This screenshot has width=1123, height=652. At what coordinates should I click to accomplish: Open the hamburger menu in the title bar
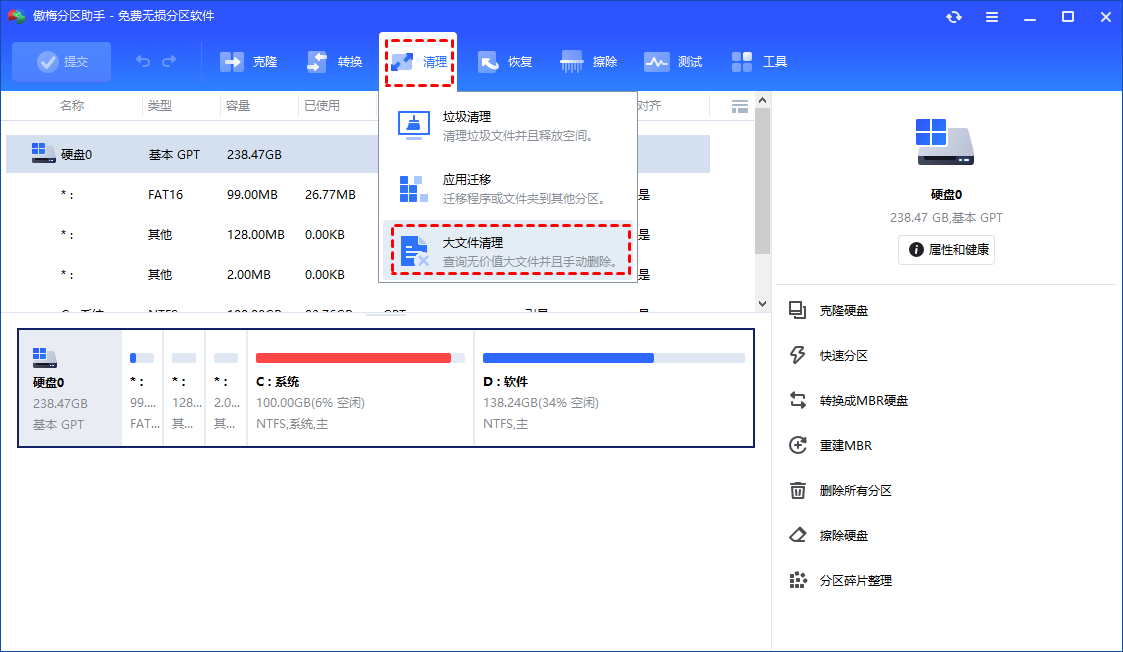coord(992,16)
